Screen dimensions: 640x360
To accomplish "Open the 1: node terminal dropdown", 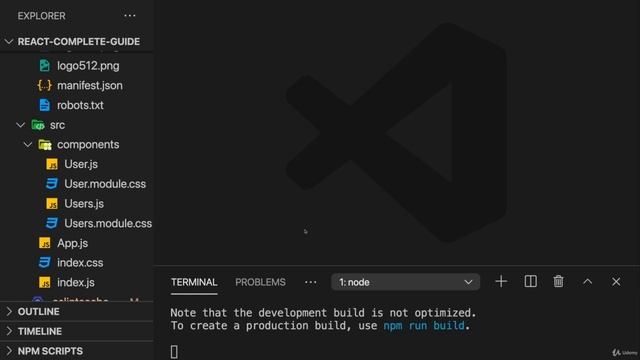I will click(x=405, y=282).
